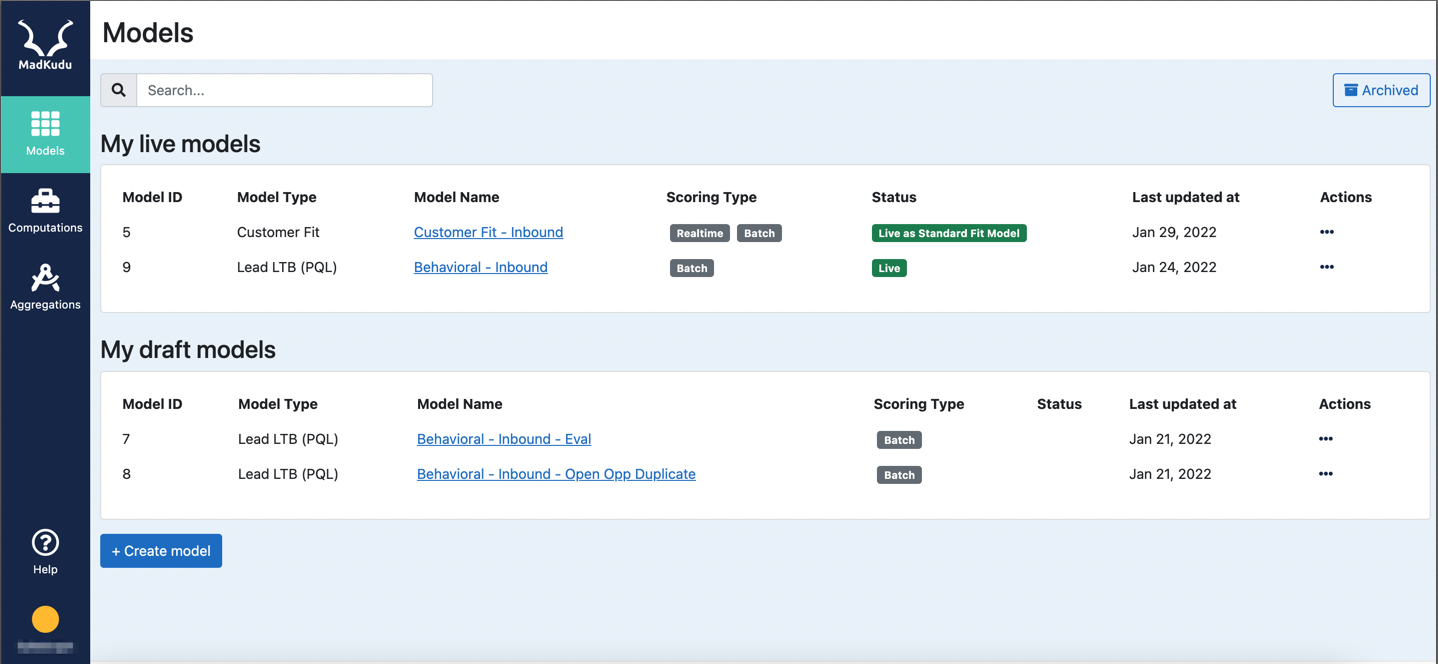The height and width of the screenshot is (664, 1438).
Task: Click the Batch badge on model 8 row
Action: [899, 475]
